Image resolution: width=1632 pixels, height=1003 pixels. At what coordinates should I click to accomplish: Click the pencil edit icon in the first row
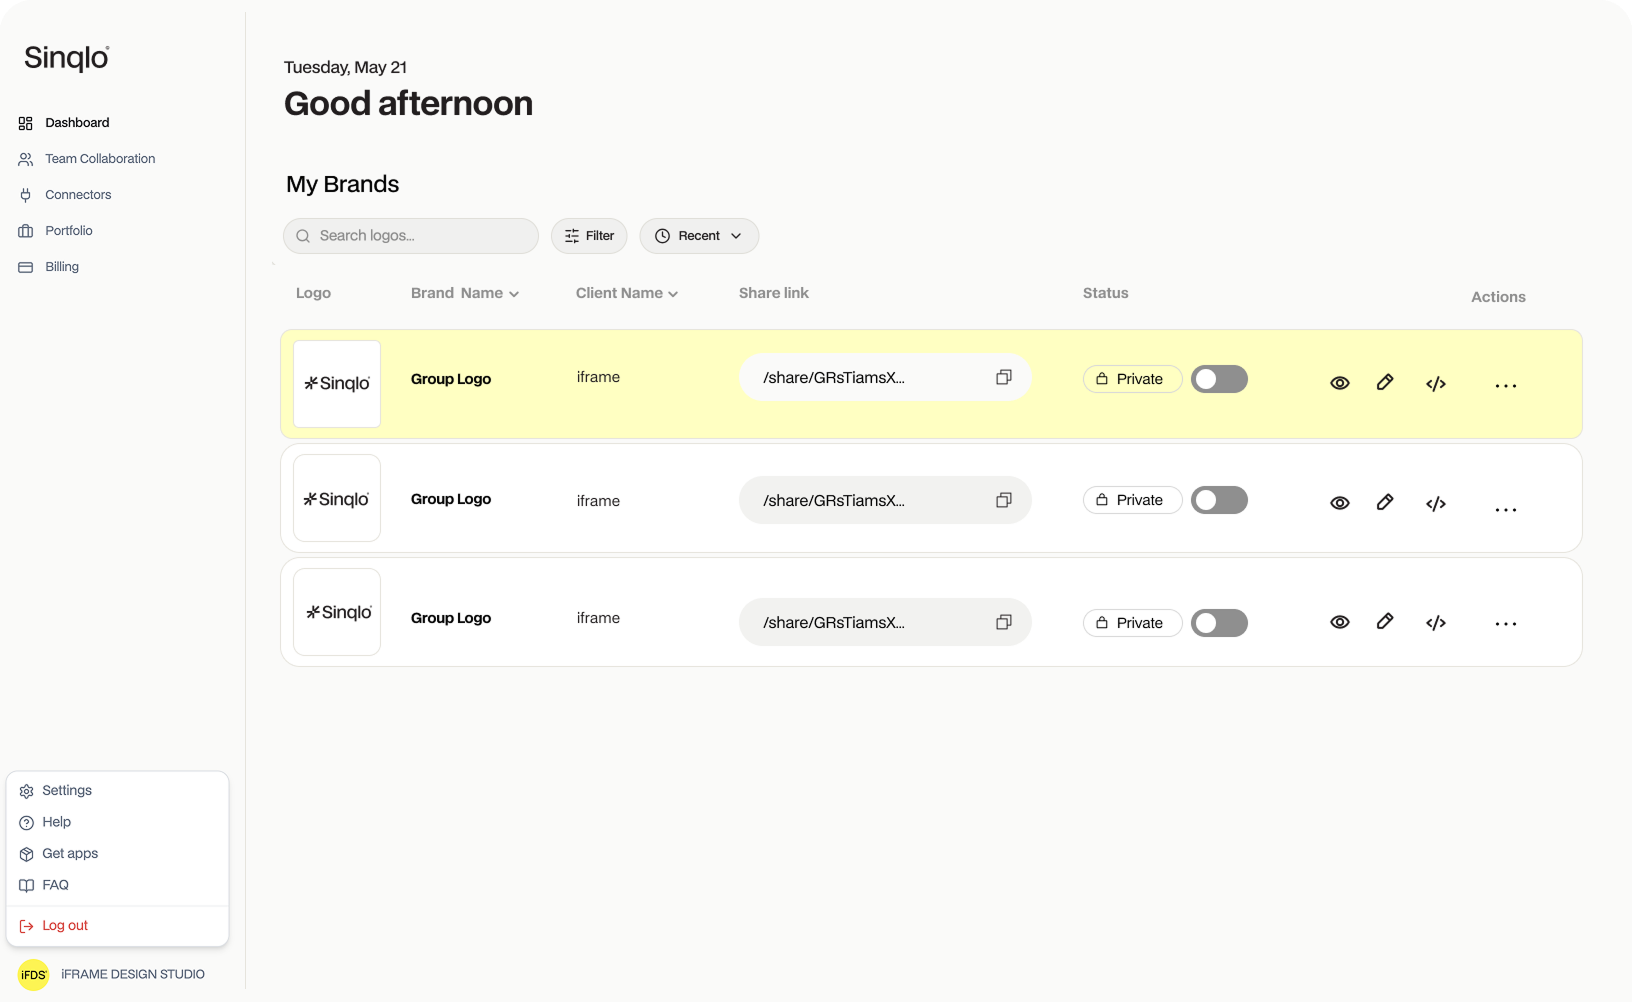[1385, 382]
